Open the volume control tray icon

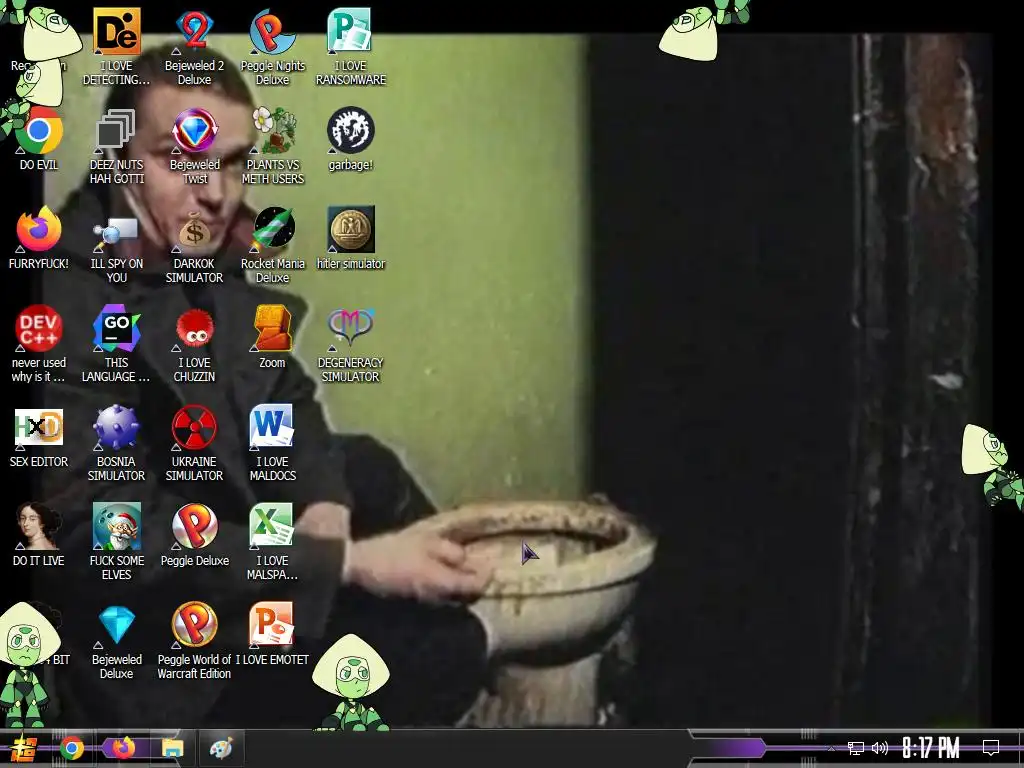(x=880, y=748)
